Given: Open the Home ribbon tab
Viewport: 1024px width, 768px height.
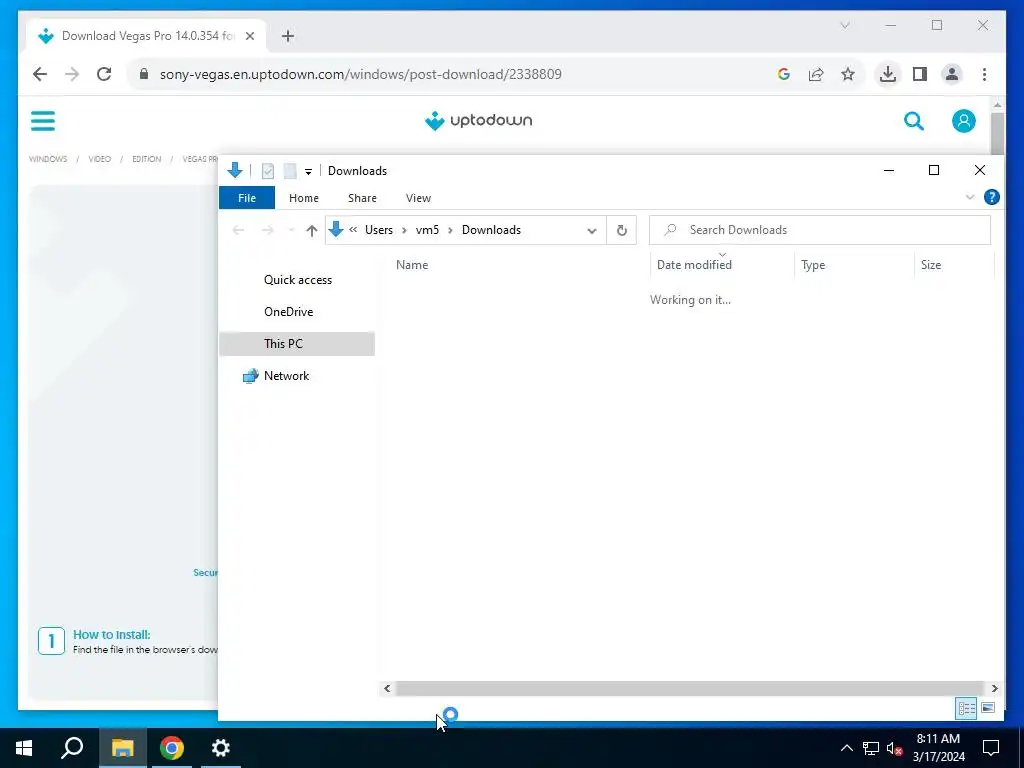Looking at the screenshot, I should (304, 198).
